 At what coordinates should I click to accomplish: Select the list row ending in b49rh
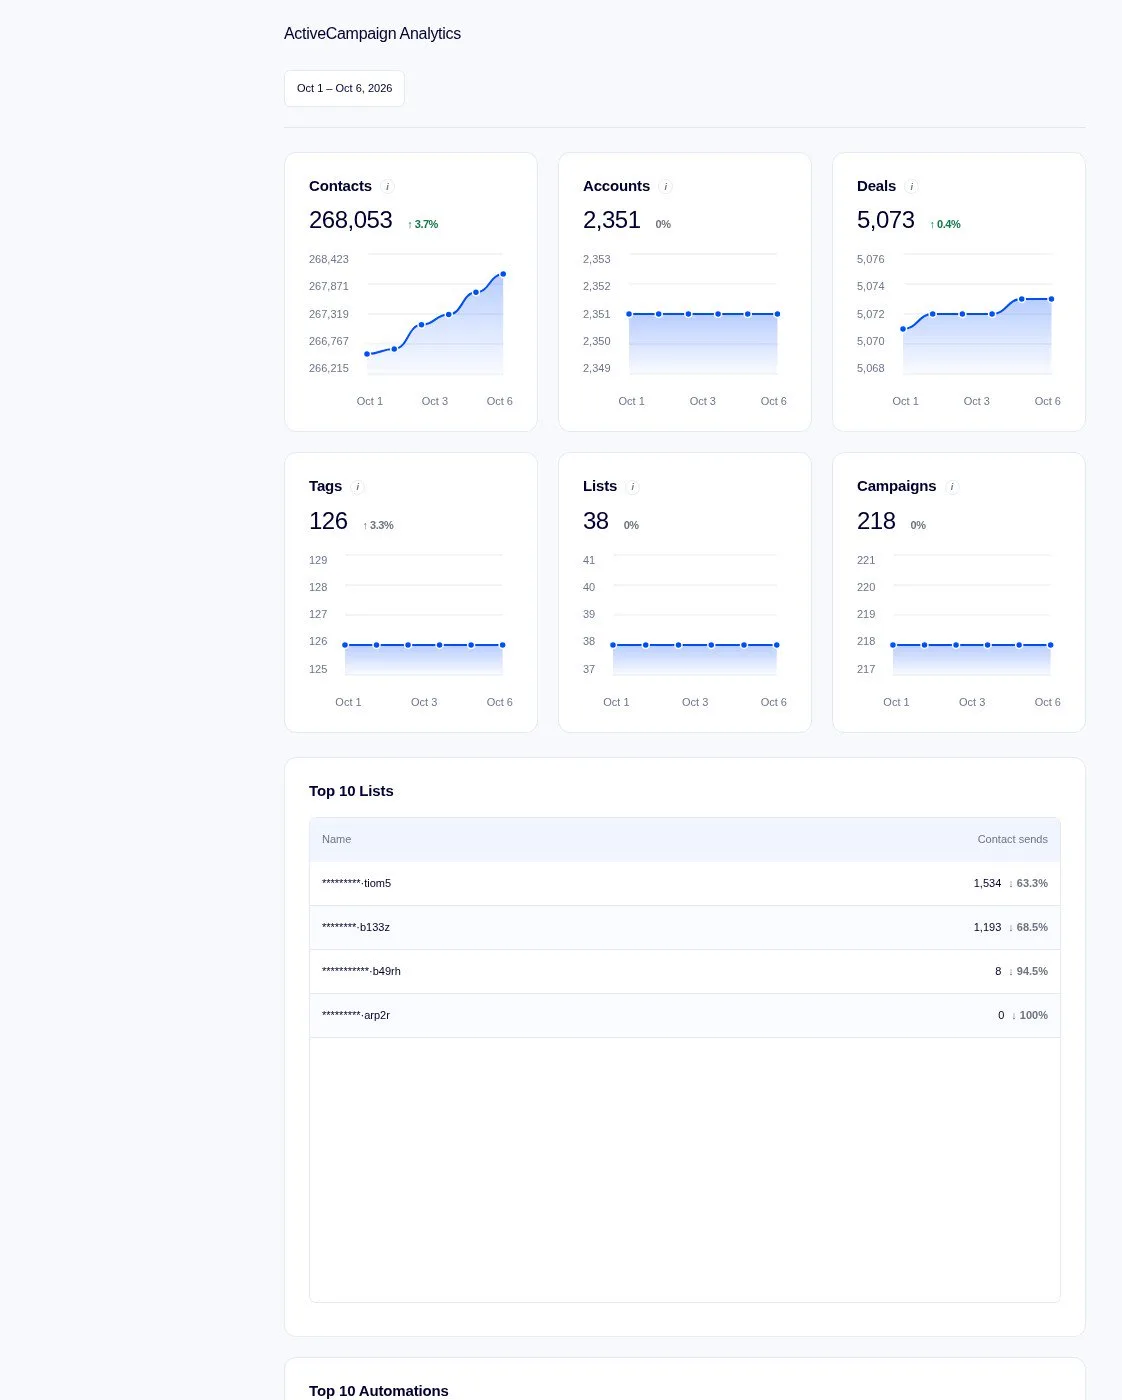pyautogui.click(x=685, y=971)
